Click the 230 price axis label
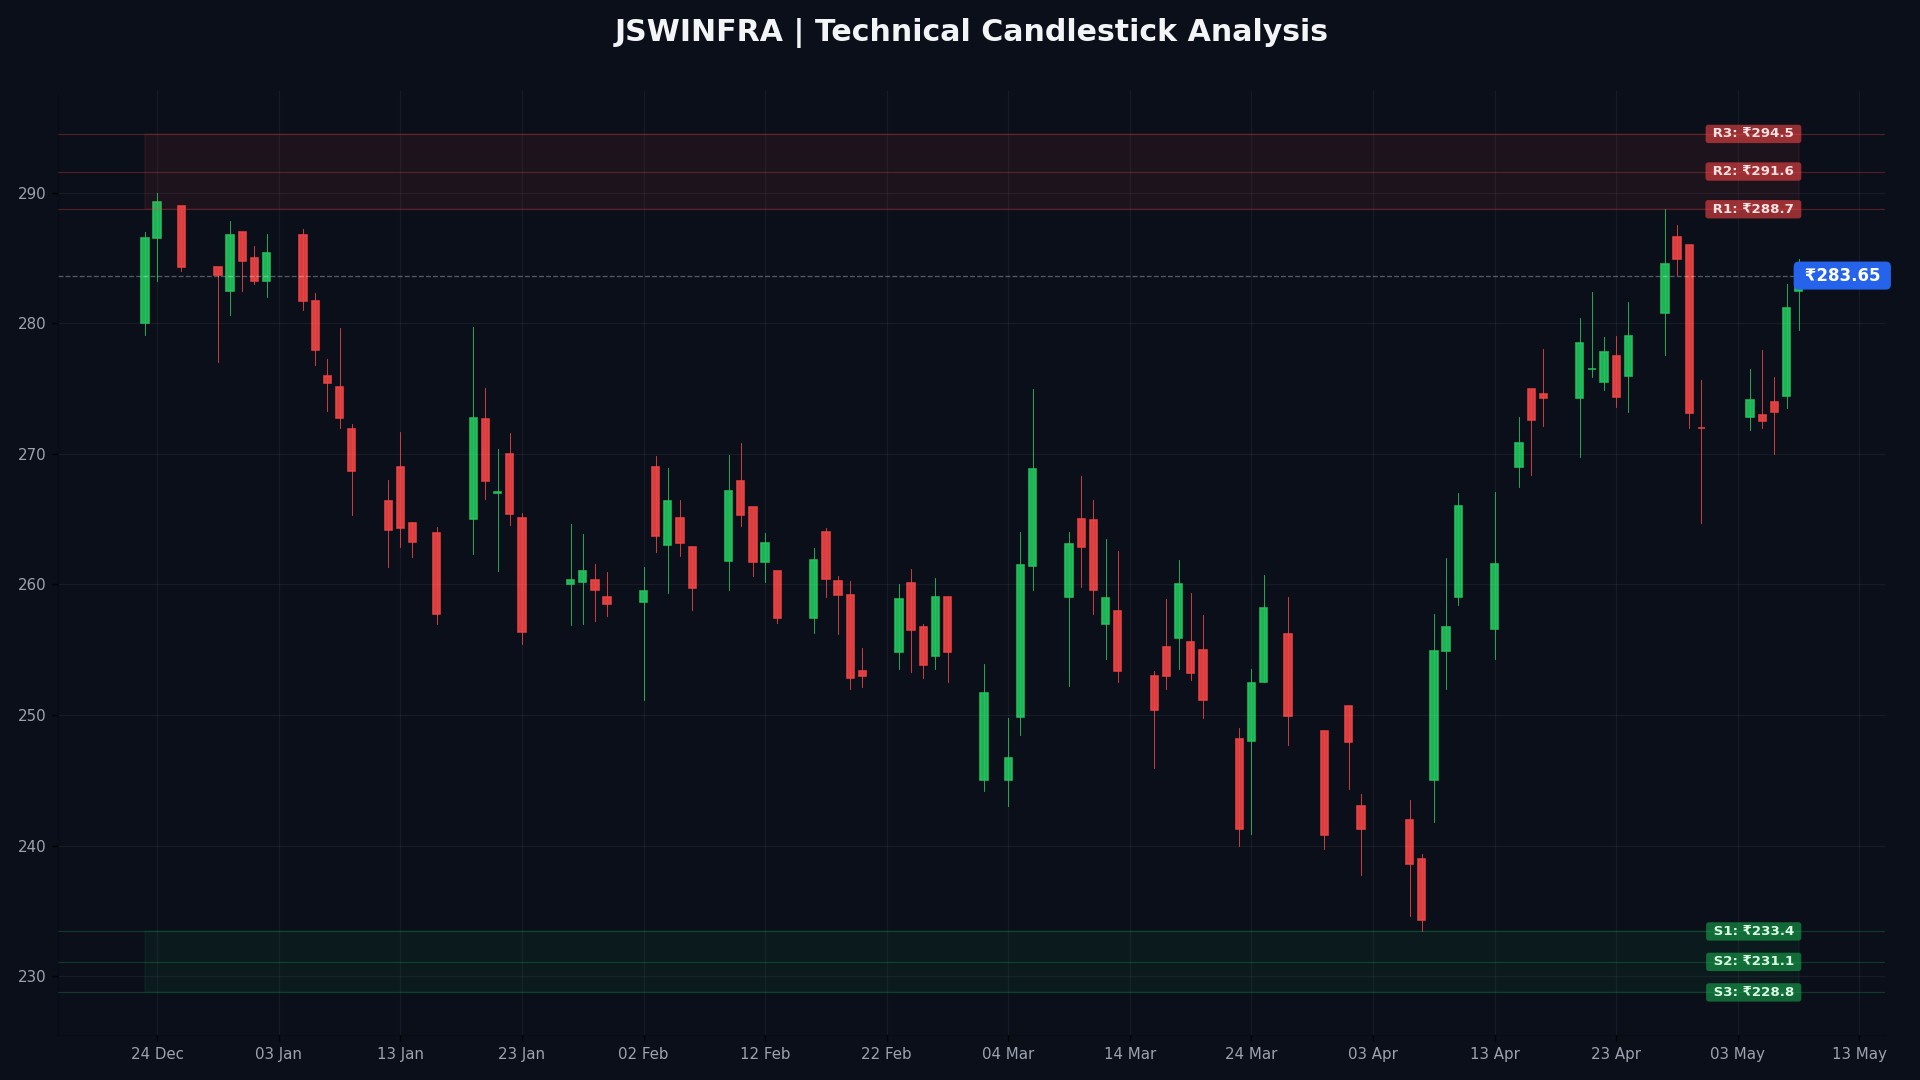Image resolution: width=1920 pixels, height=1080 pixels. (32, 977)
